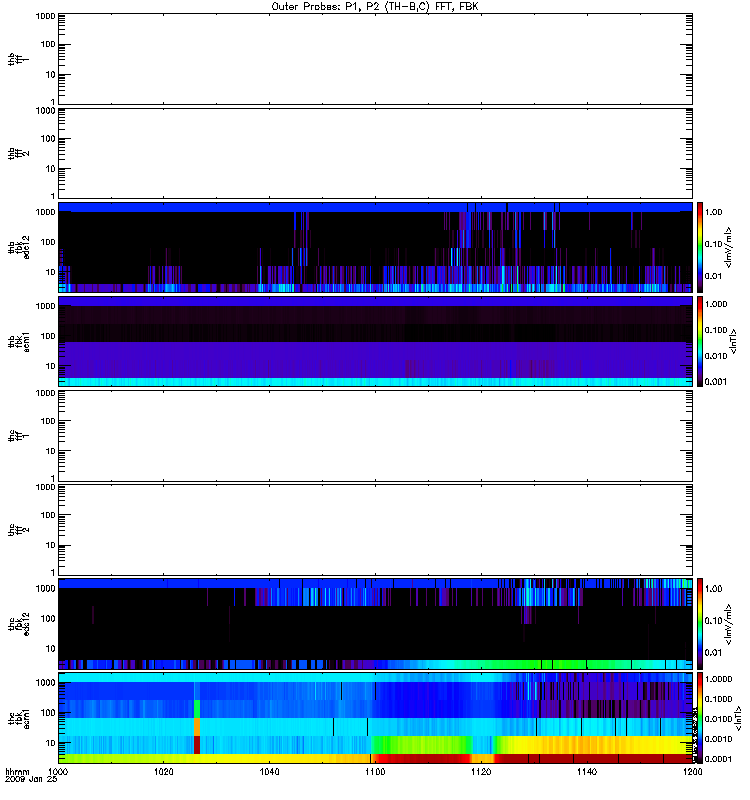750x800 pixels.
Task: Click the '1000' y-tick of thb fbk edc12 panel
Action: pyautogui.click(x=45, y=212)
